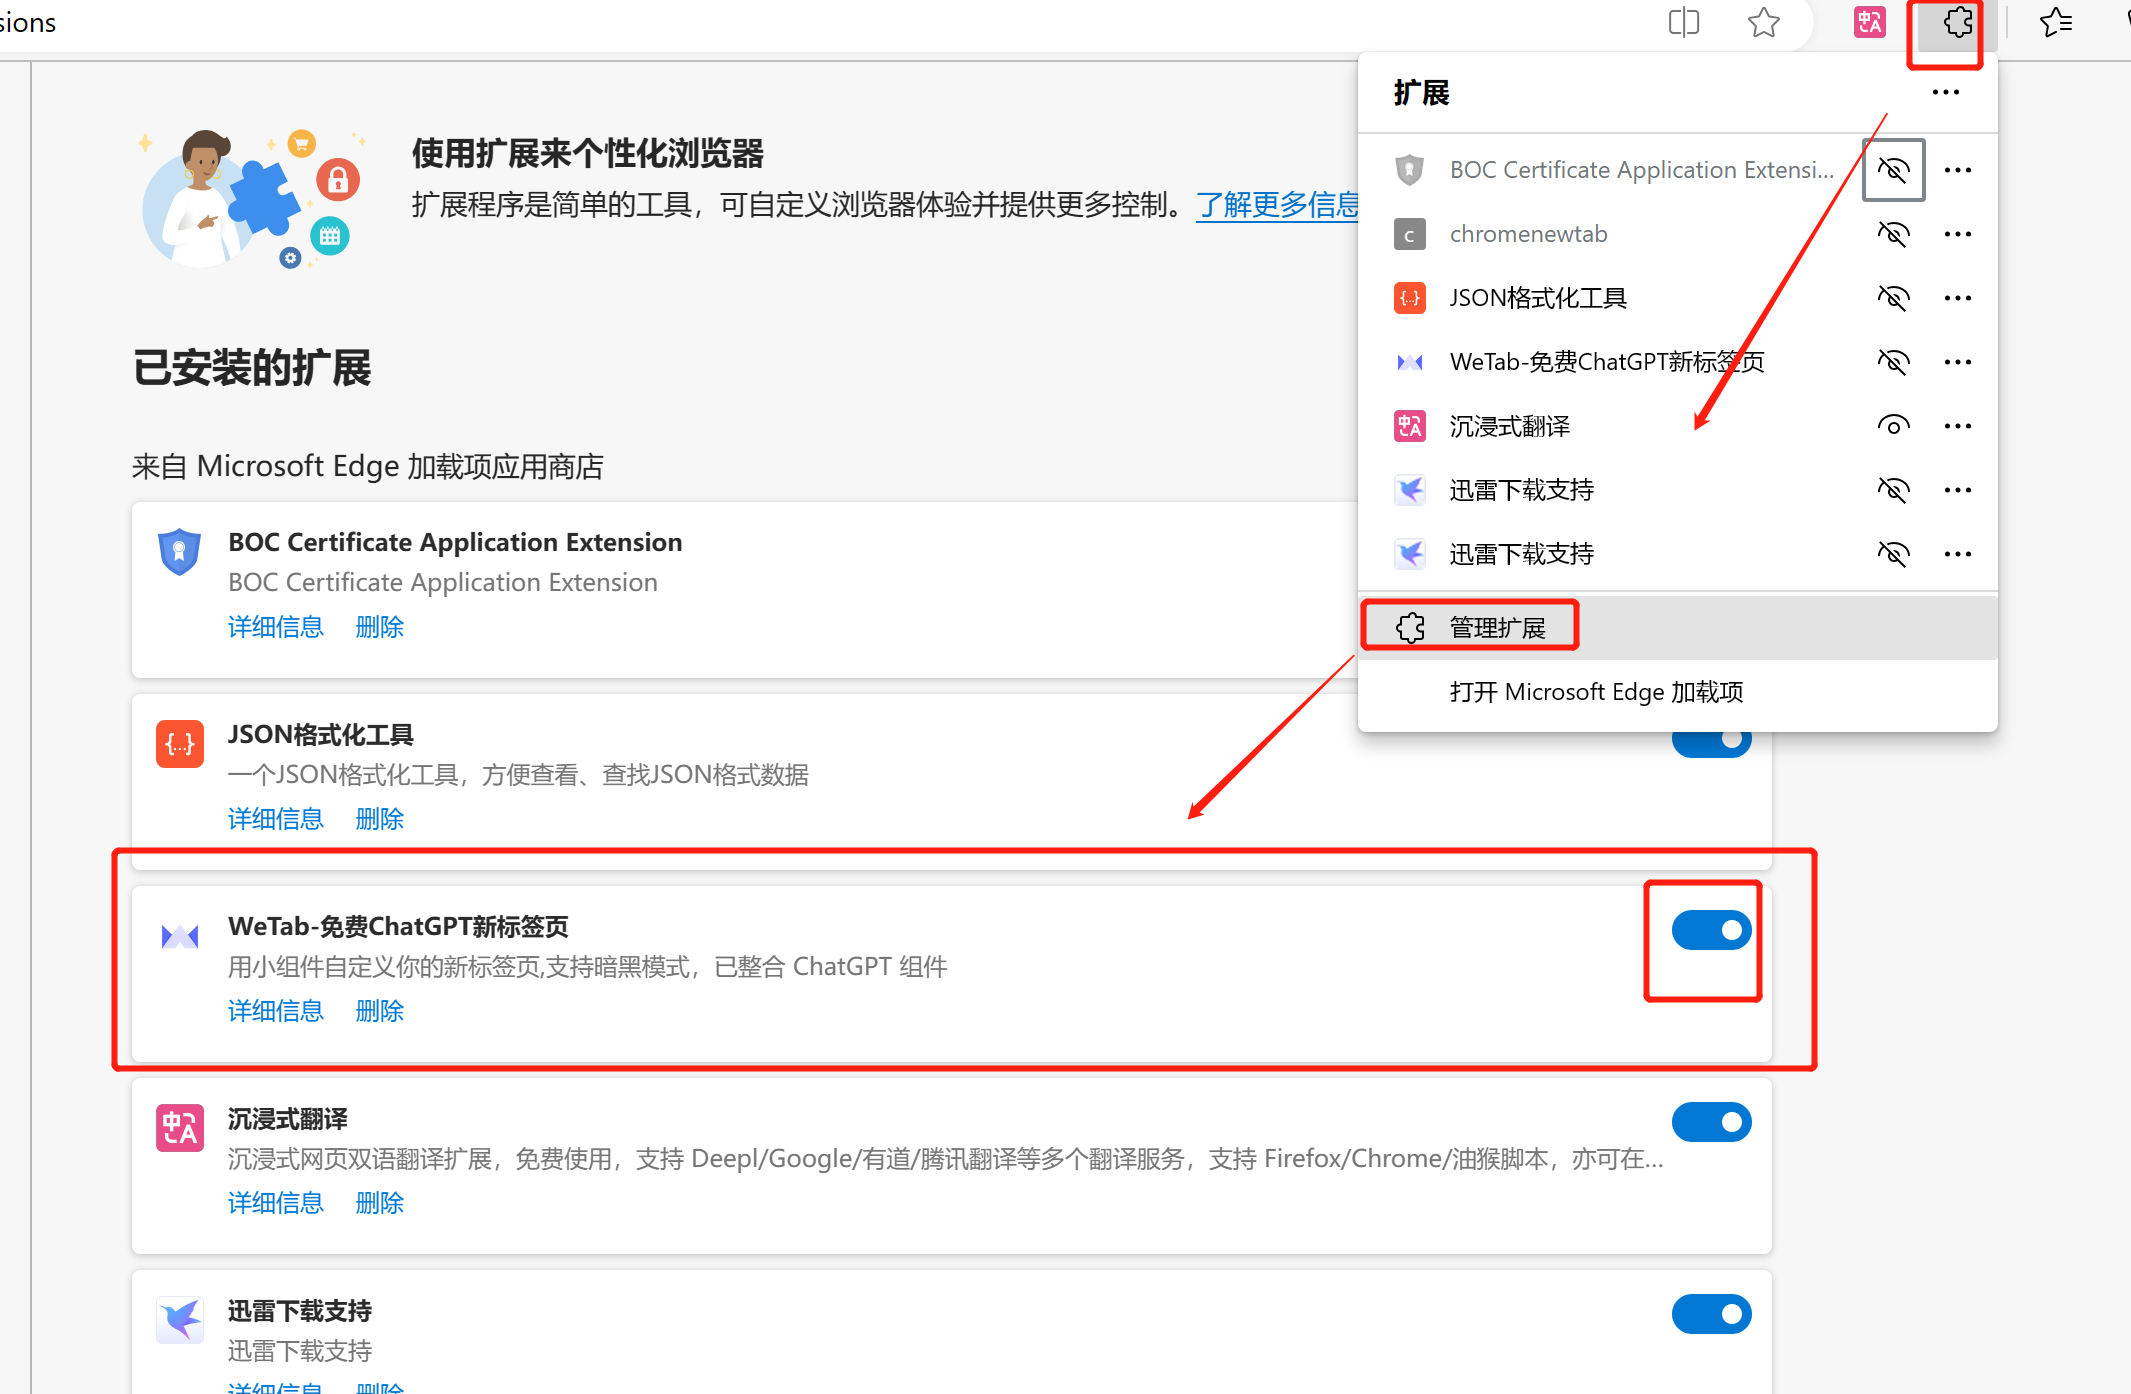Select JSON格式化工具 entry in popup

click(1538, 298)
